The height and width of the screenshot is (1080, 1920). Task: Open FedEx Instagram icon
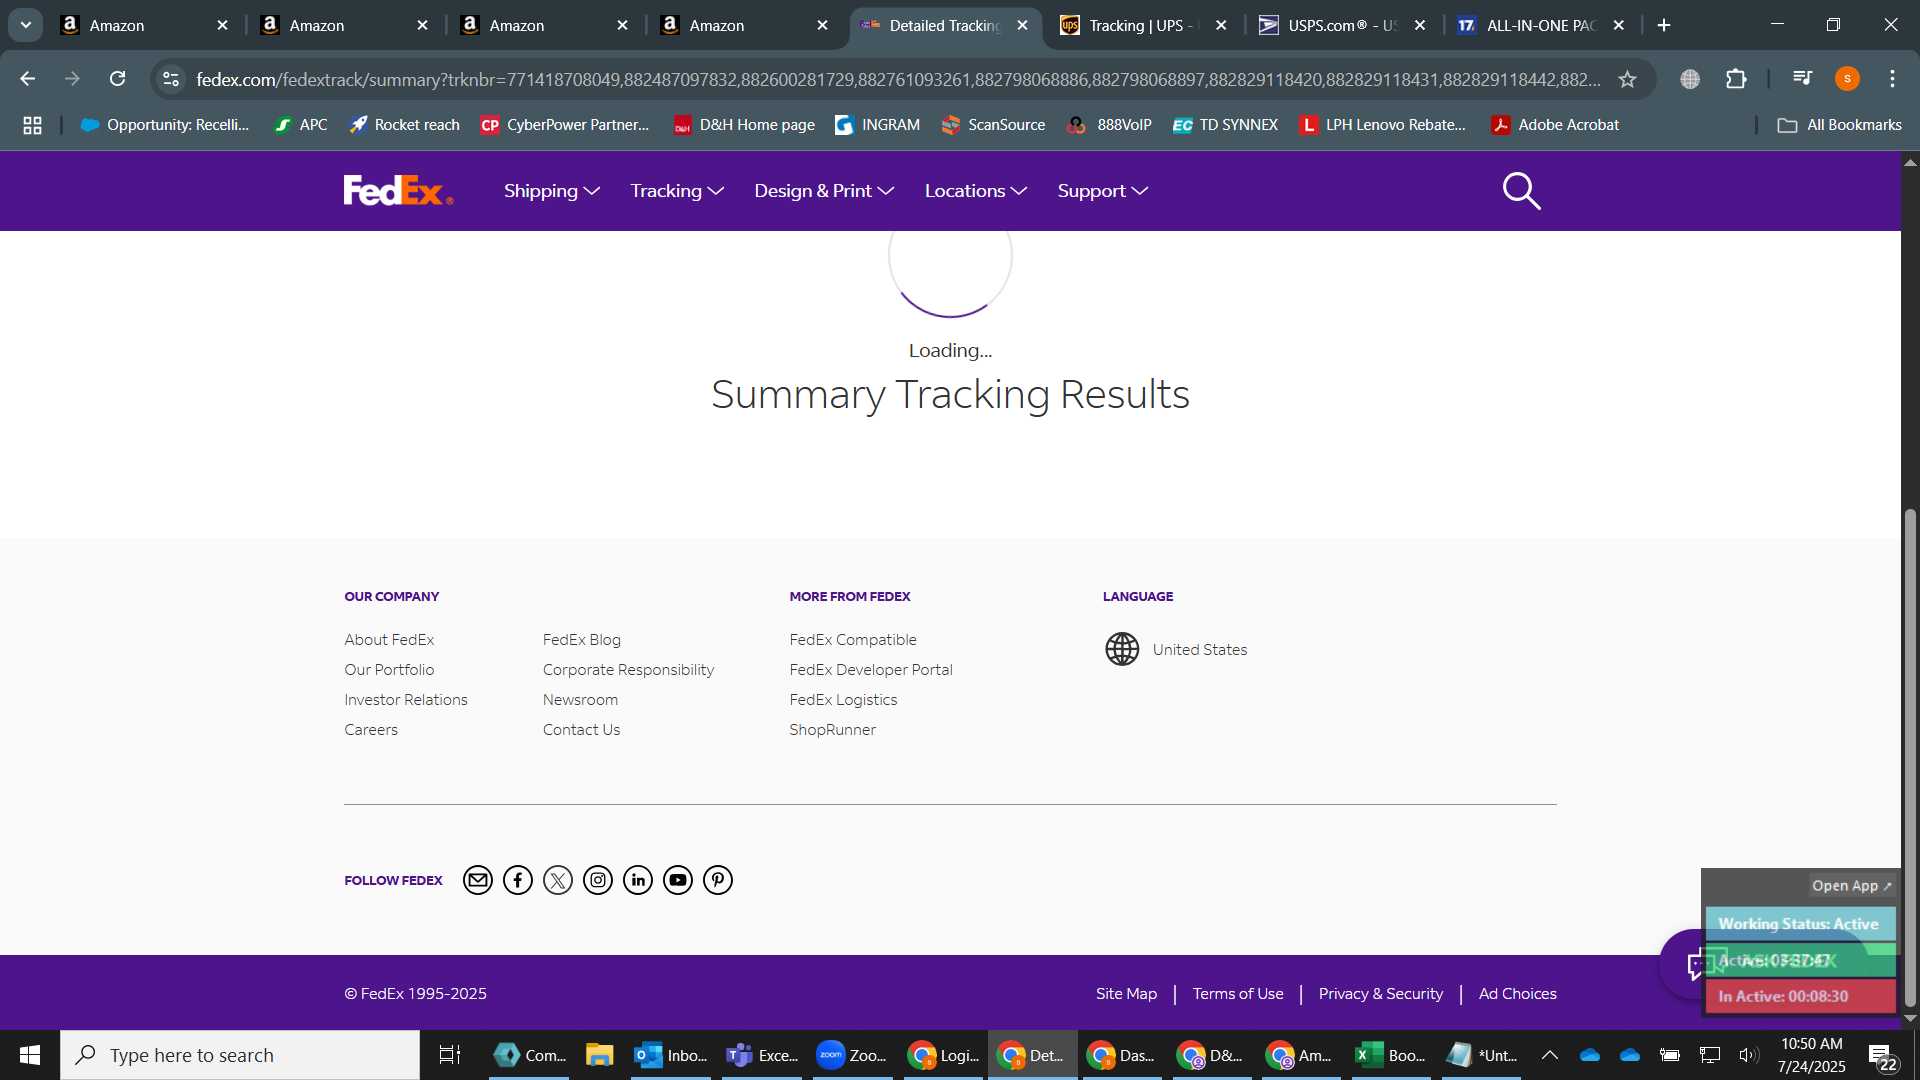point(598,880)
